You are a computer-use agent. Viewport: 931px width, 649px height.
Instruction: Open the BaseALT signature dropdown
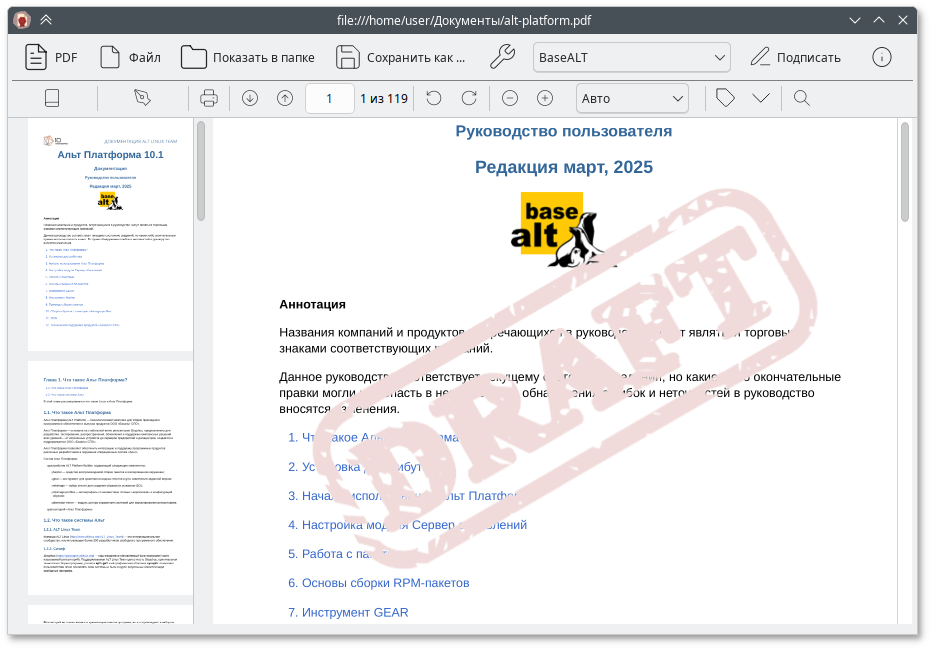coord(631,57)
